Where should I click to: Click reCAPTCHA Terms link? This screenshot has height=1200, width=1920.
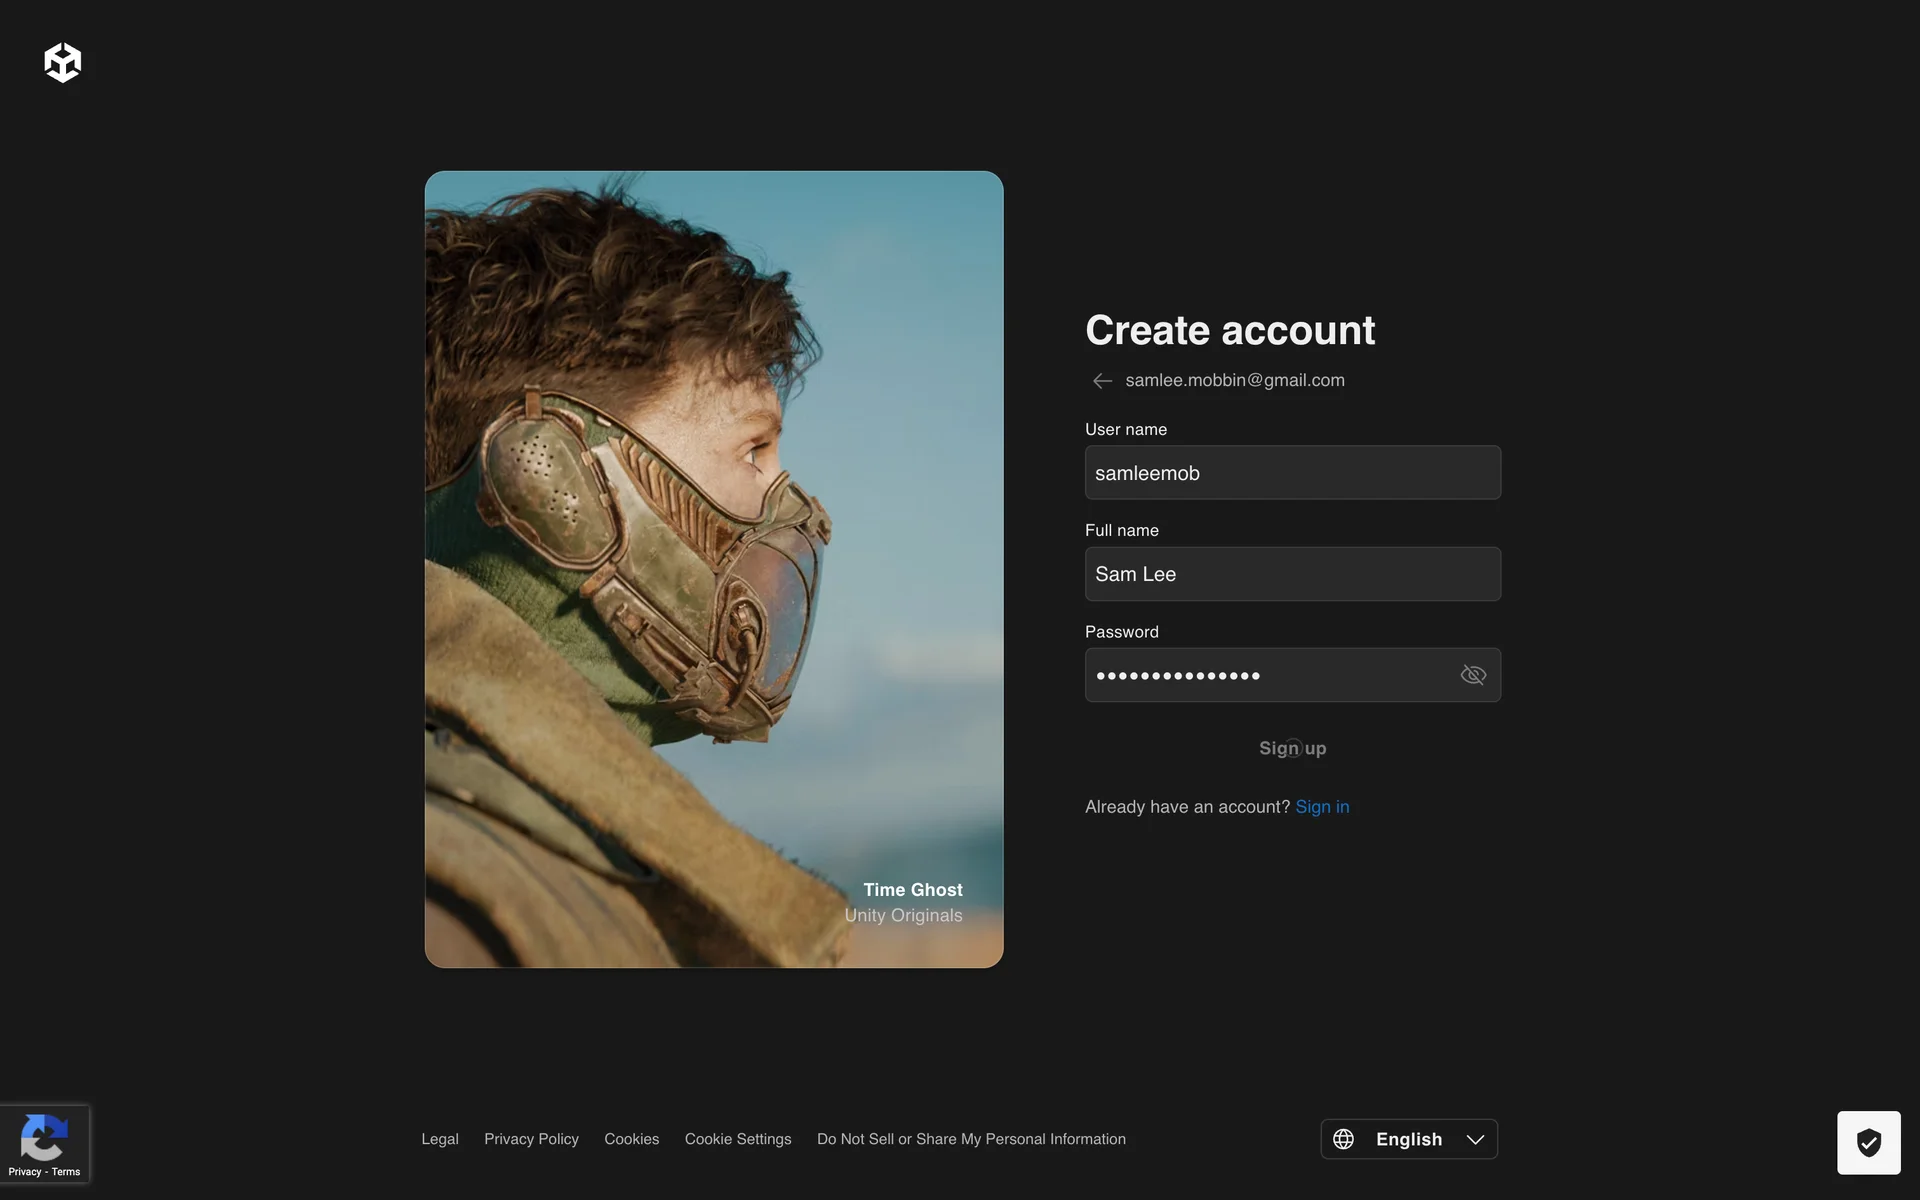click(66, 1172)
